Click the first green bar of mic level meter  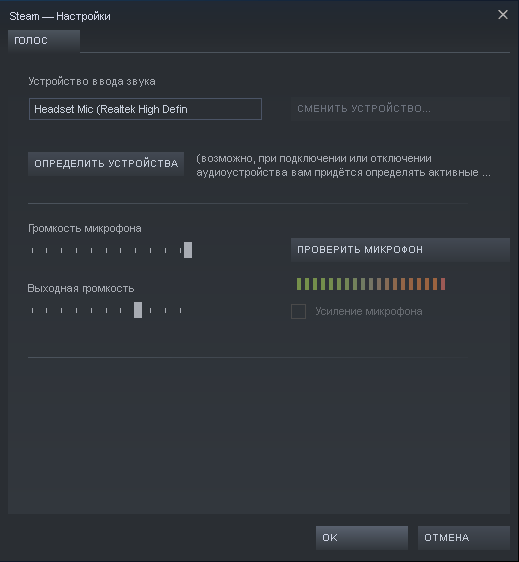coord(299,284)
